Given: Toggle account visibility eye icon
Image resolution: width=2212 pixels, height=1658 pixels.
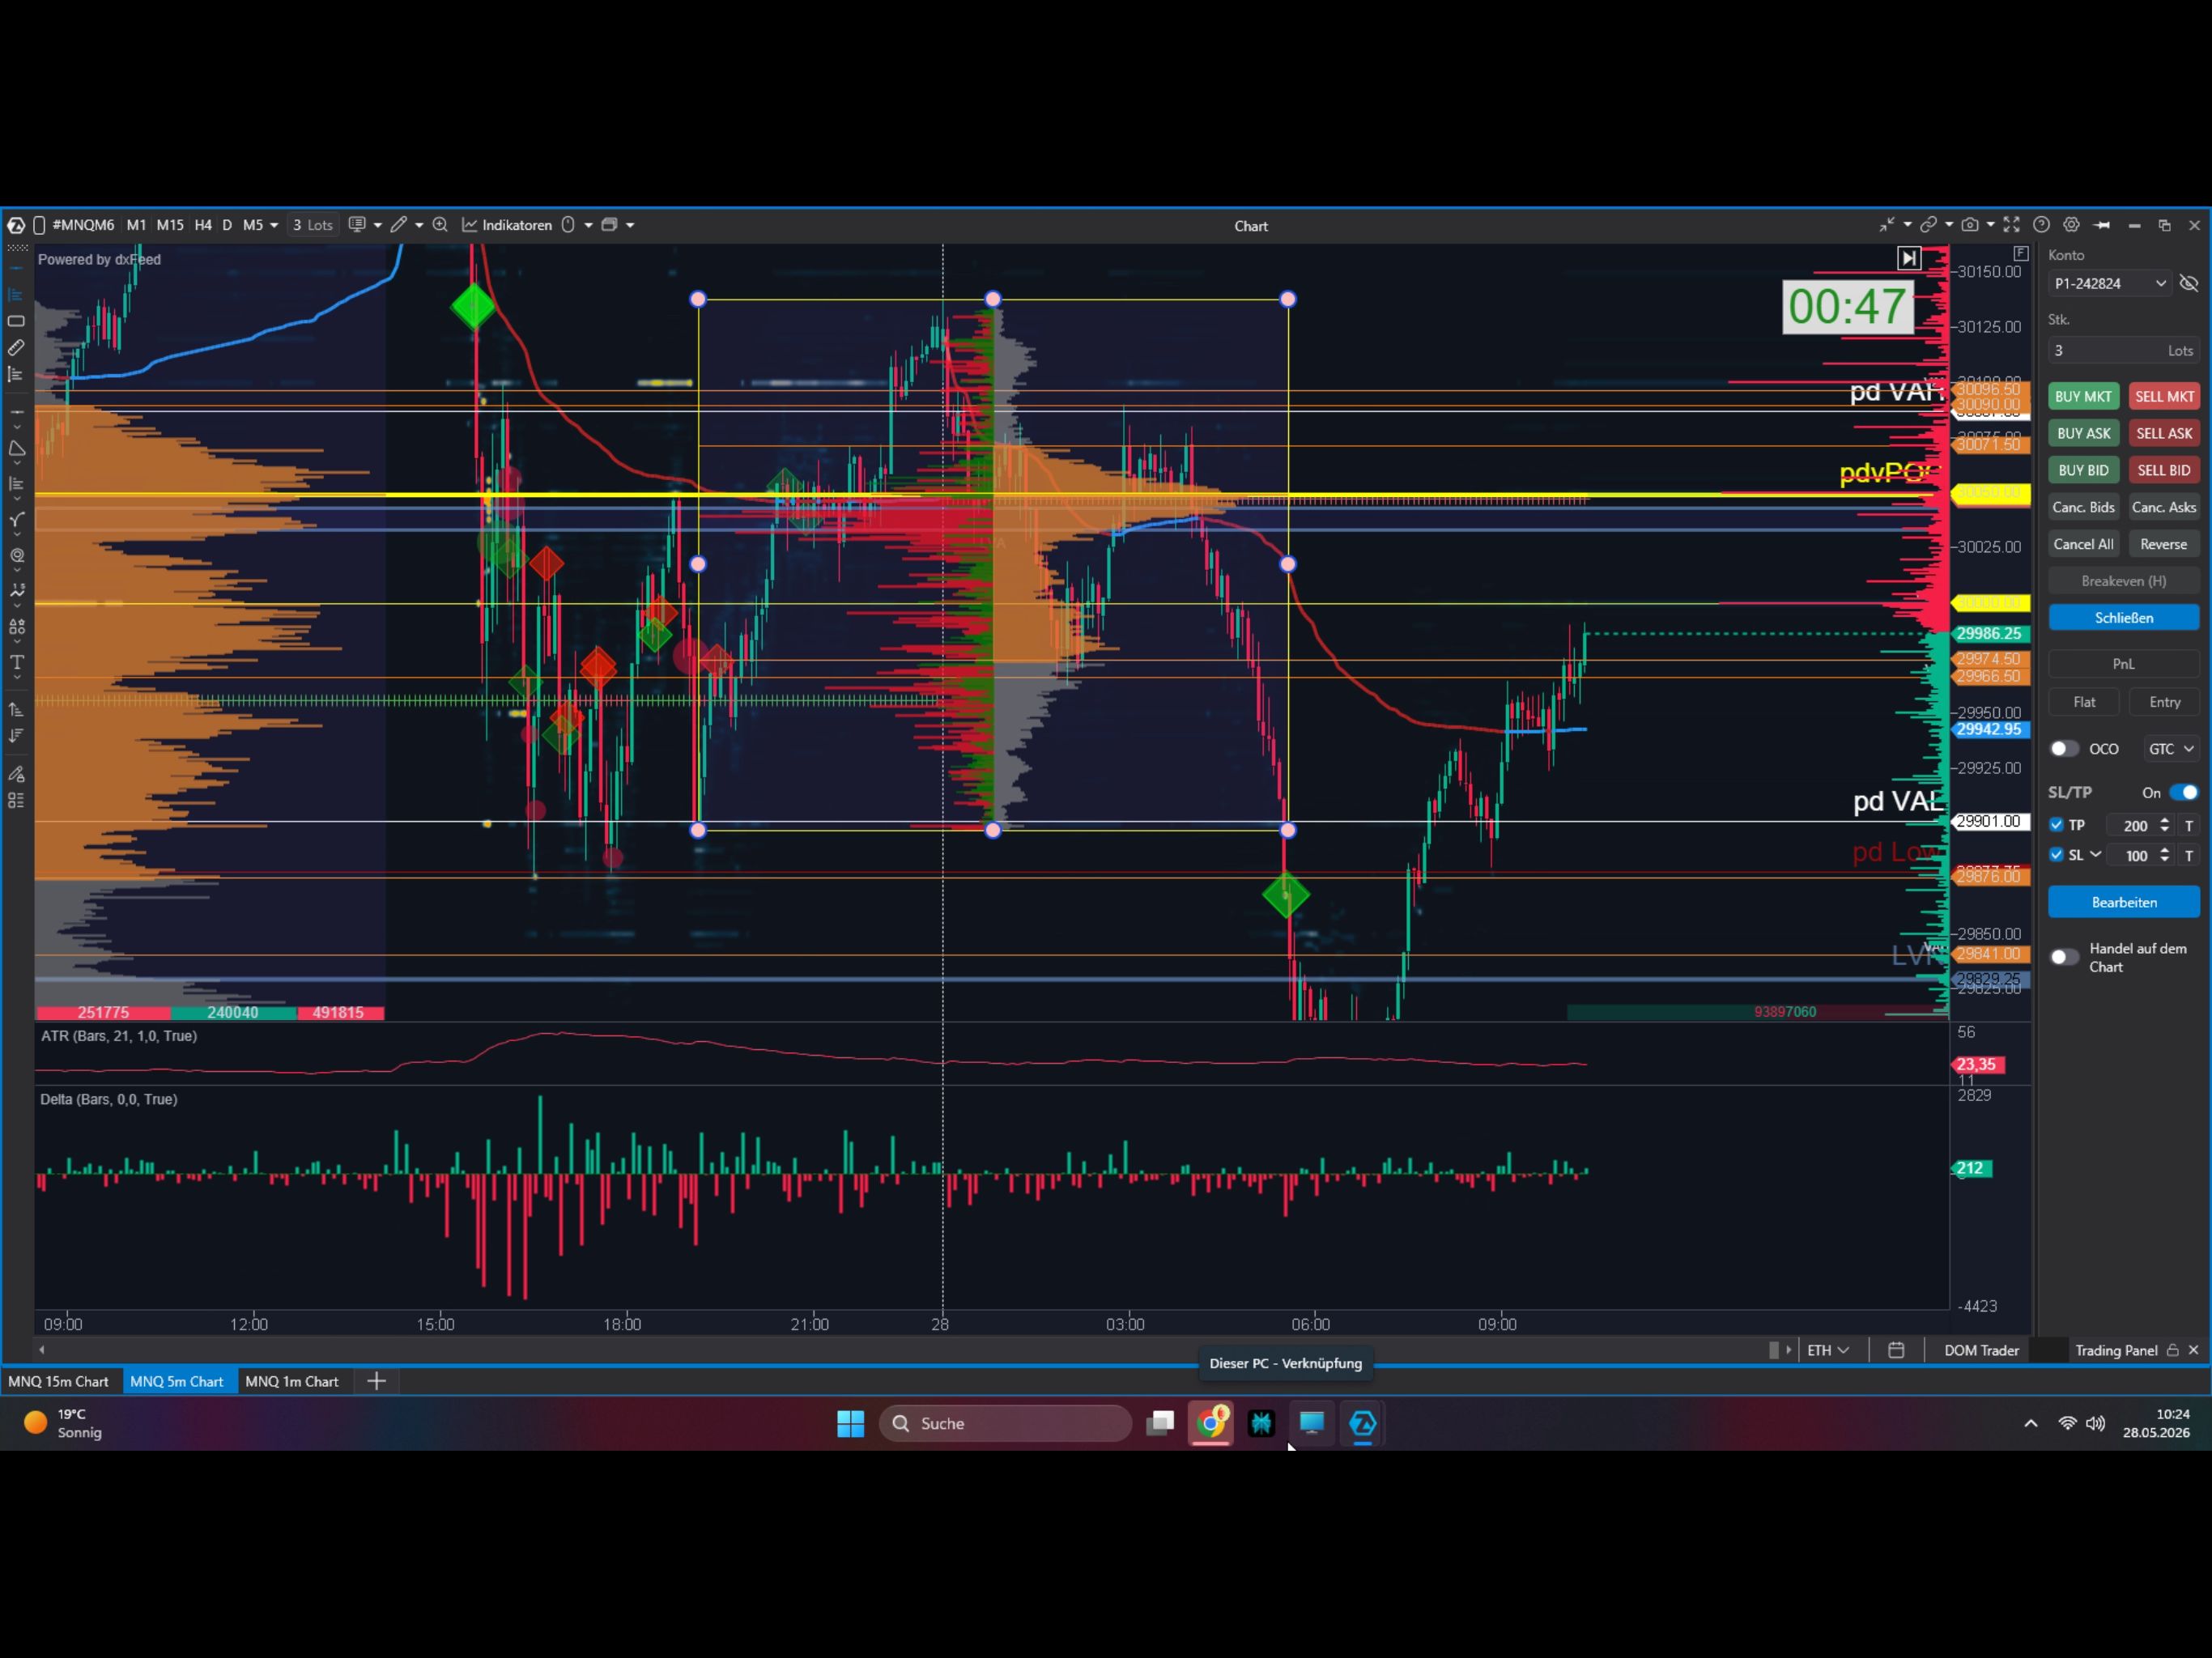Looking at the screenshot, I should [2188, 284].
